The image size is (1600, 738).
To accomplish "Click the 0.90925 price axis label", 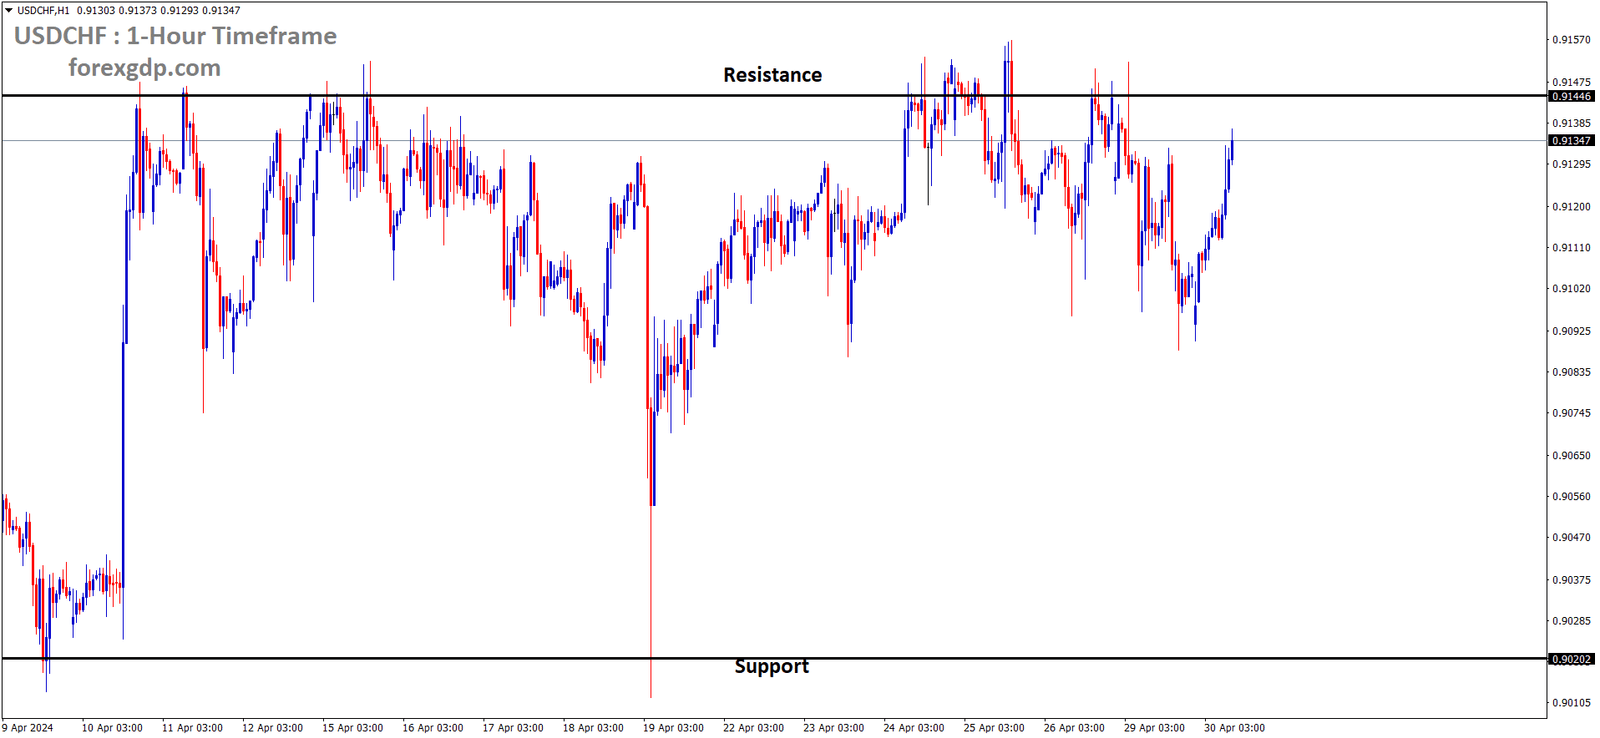I will [1571, 331].
